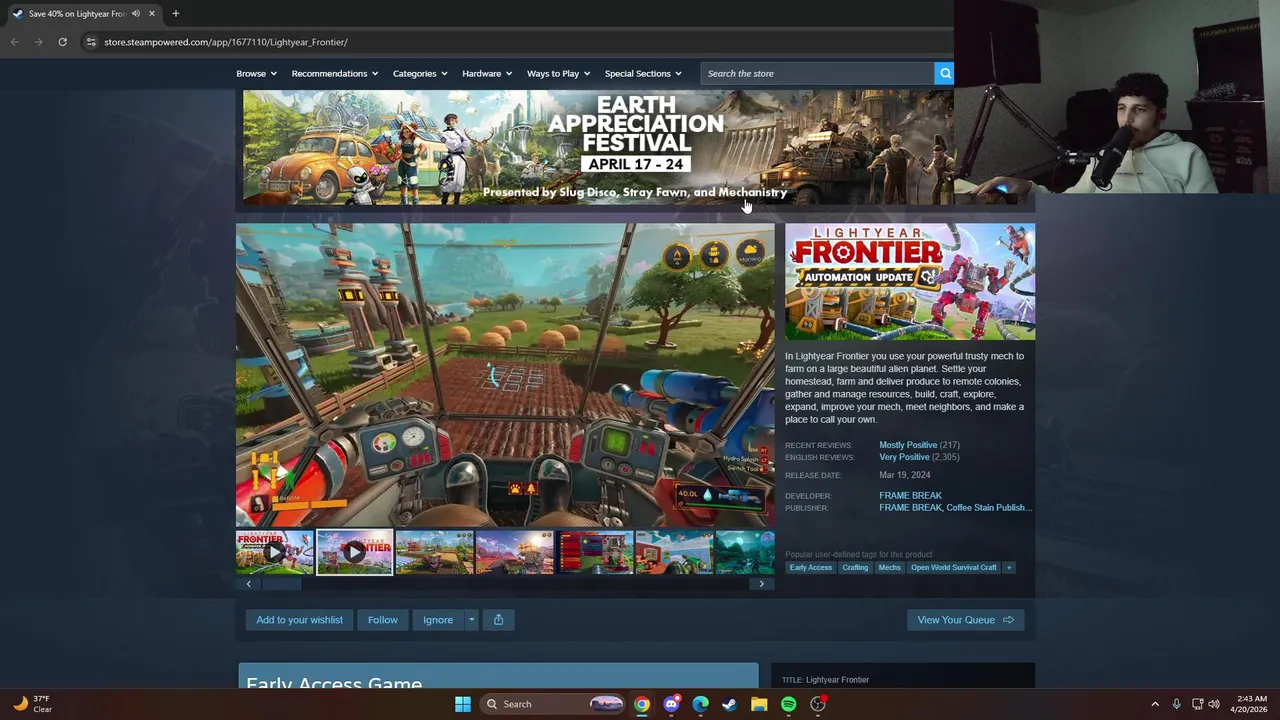Select the third screenshot thumbnail

tap(434, 552)
